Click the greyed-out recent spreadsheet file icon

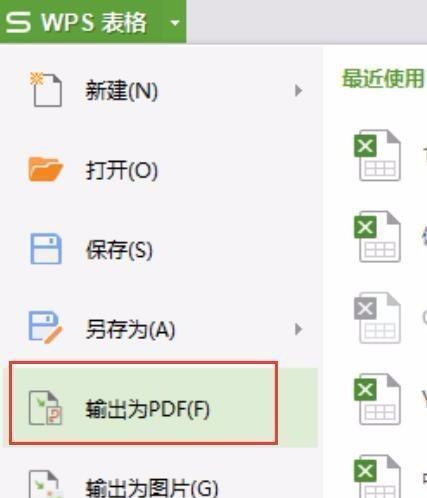pos(377,318)
